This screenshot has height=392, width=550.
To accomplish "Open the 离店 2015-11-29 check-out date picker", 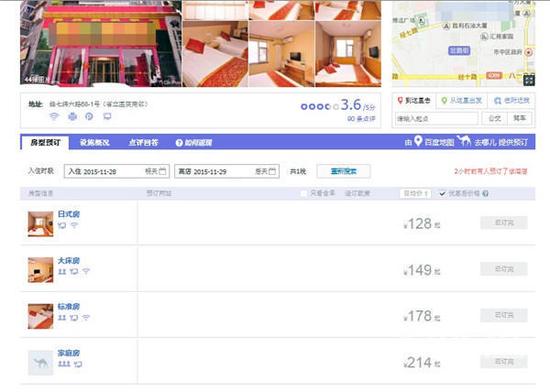I will [227, 171].
